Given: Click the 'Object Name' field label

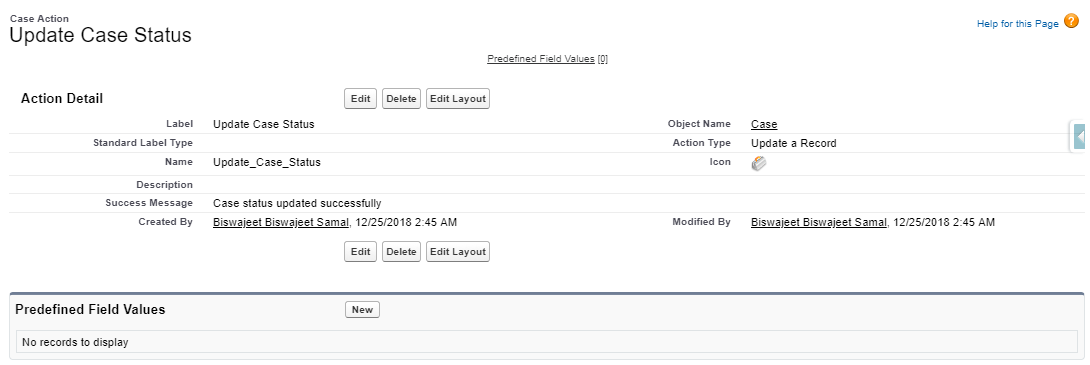Looking at the screenshot, I should coord(699,124).
